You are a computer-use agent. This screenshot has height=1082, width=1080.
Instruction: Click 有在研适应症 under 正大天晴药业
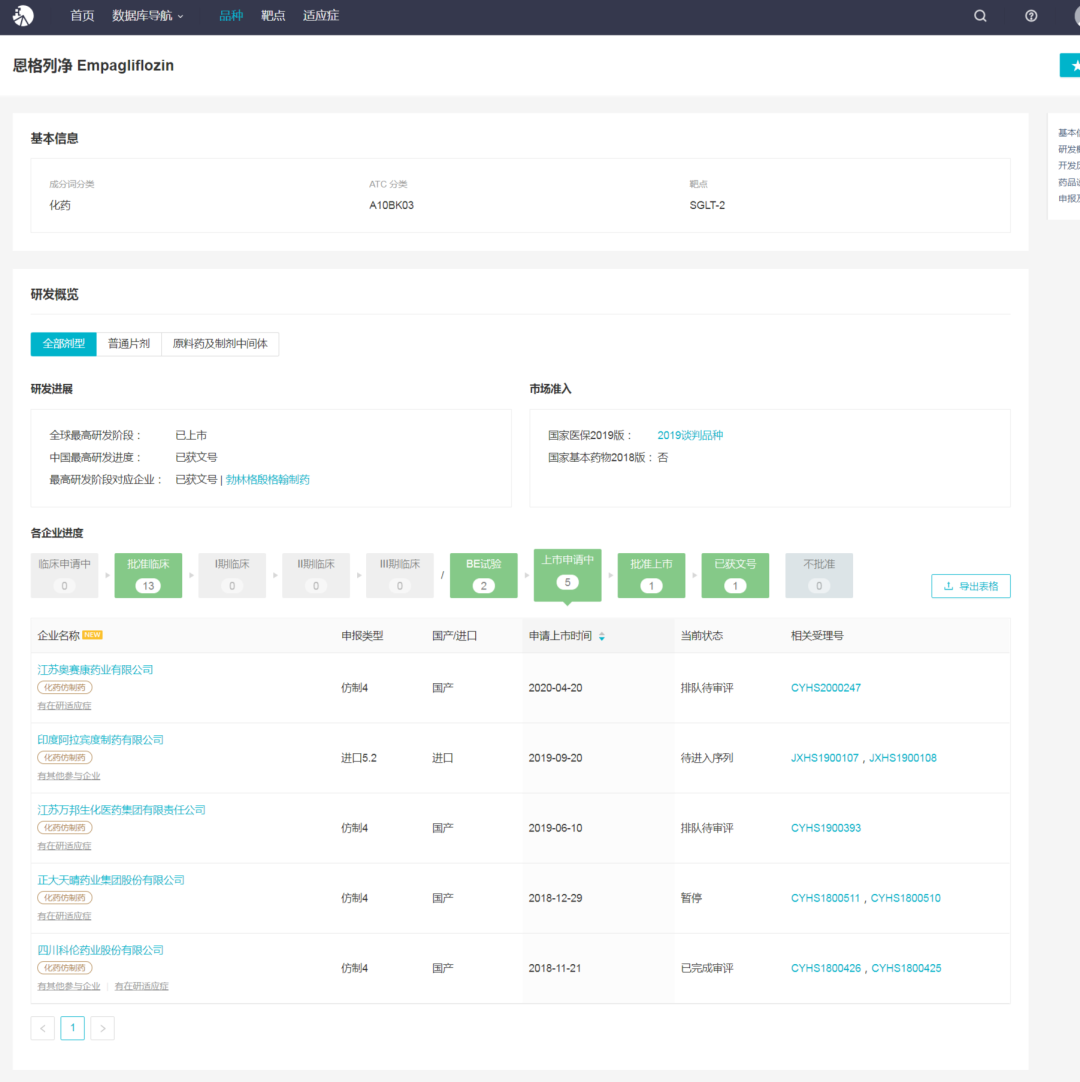coord(64,916)
